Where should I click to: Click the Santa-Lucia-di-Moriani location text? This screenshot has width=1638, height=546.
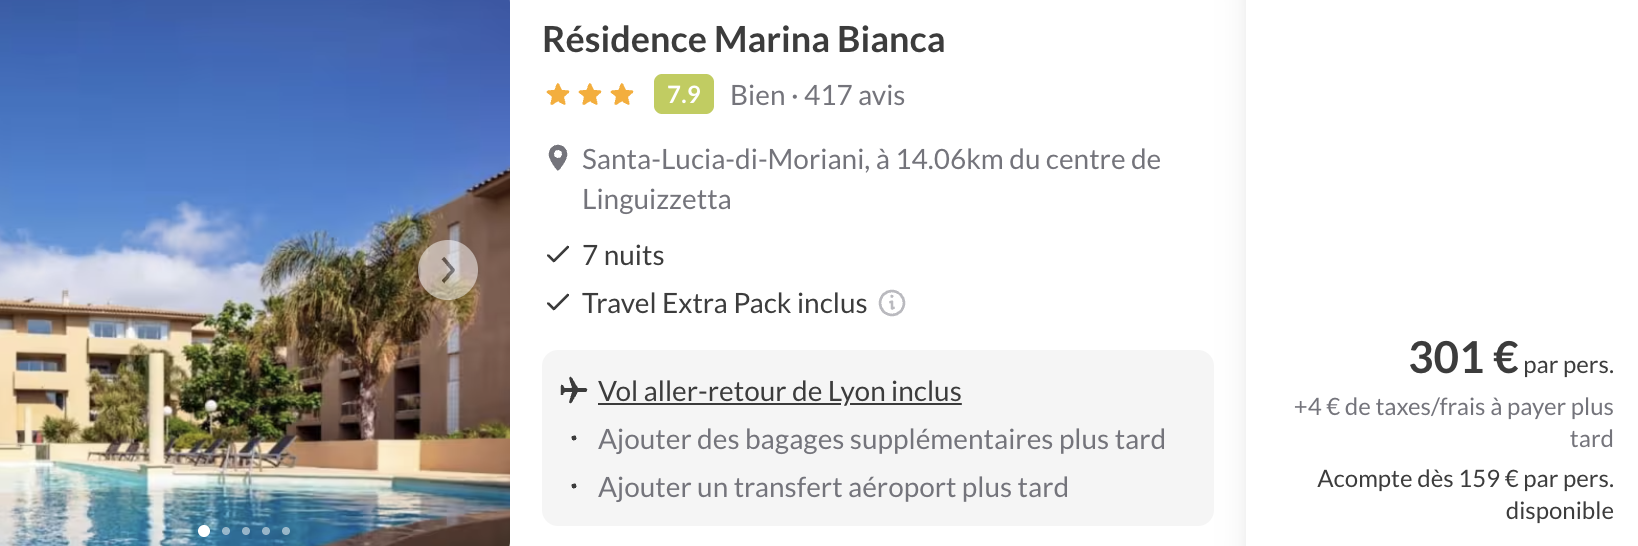pos(871,179)
